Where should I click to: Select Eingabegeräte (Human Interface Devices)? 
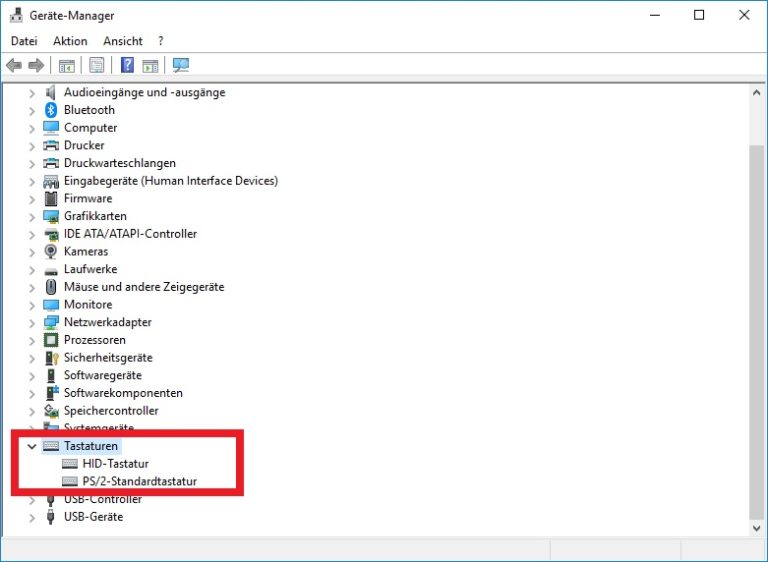pos(171,181)
